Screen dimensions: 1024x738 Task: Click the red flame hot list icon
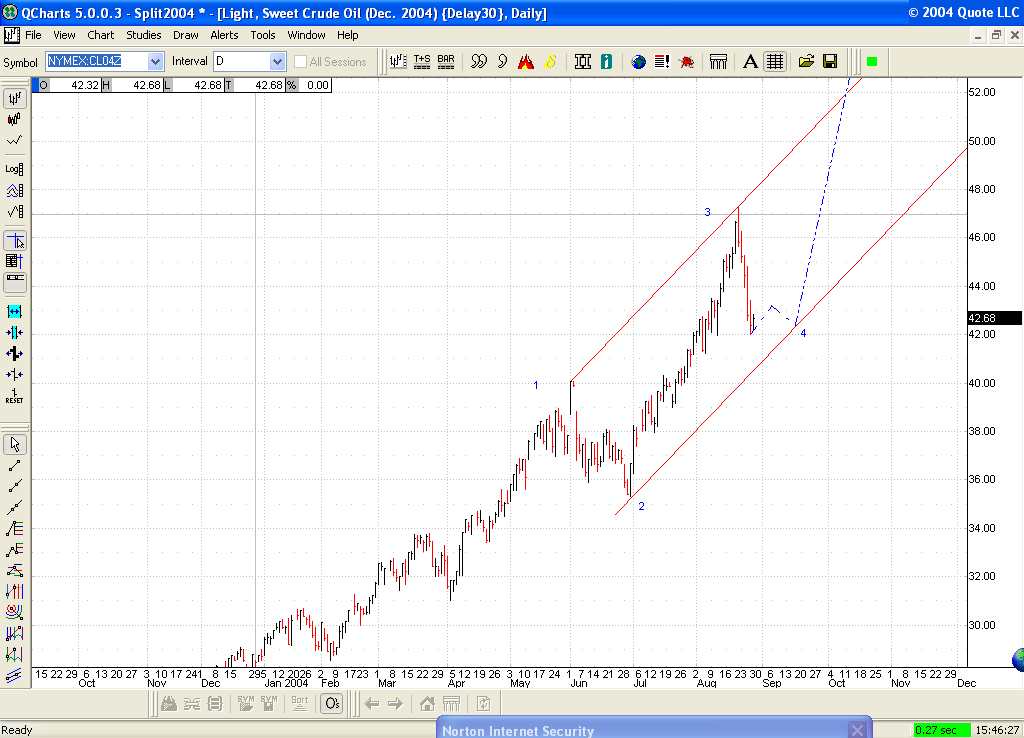click(526, 61)
